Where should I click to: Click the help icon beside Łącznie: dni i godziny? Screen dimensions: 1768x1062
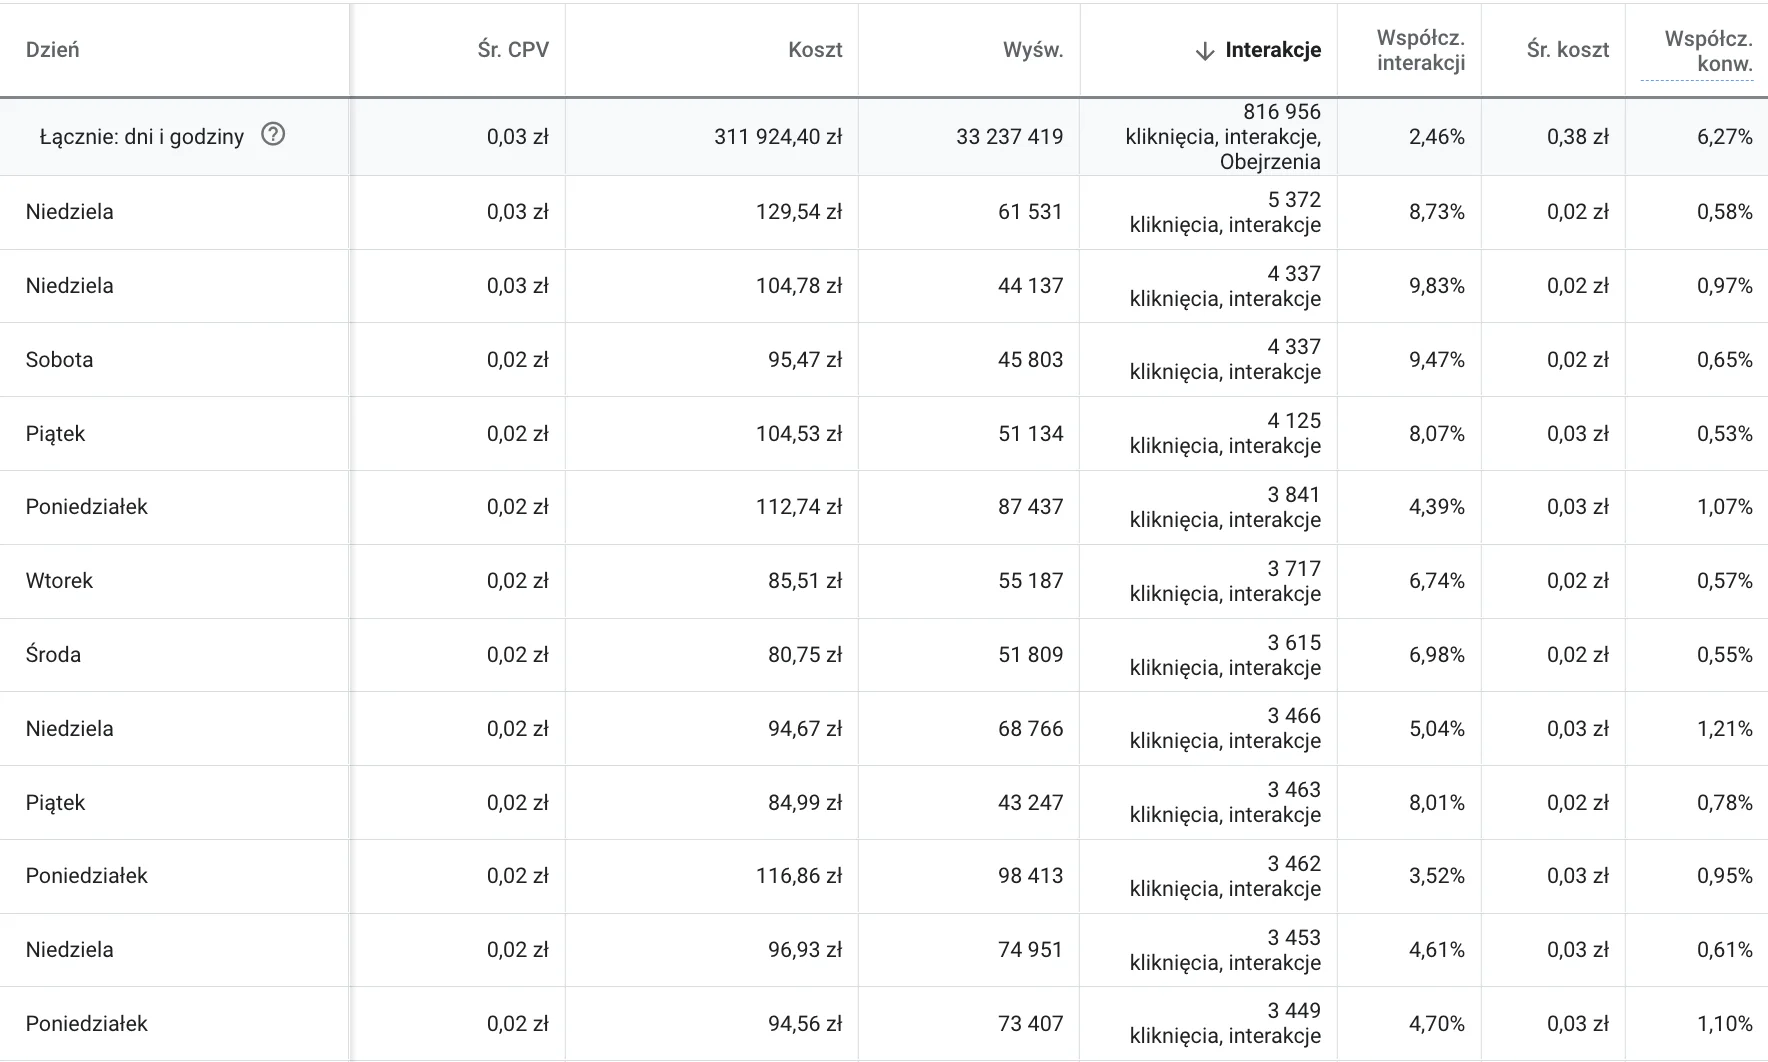273,134
